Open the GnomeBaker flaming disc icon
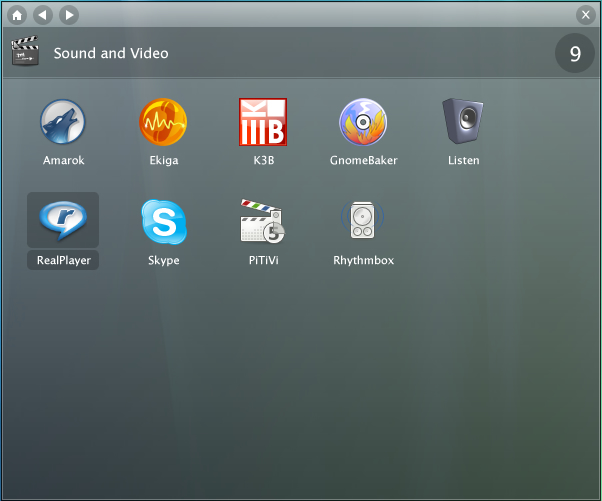 click(363, 122)
